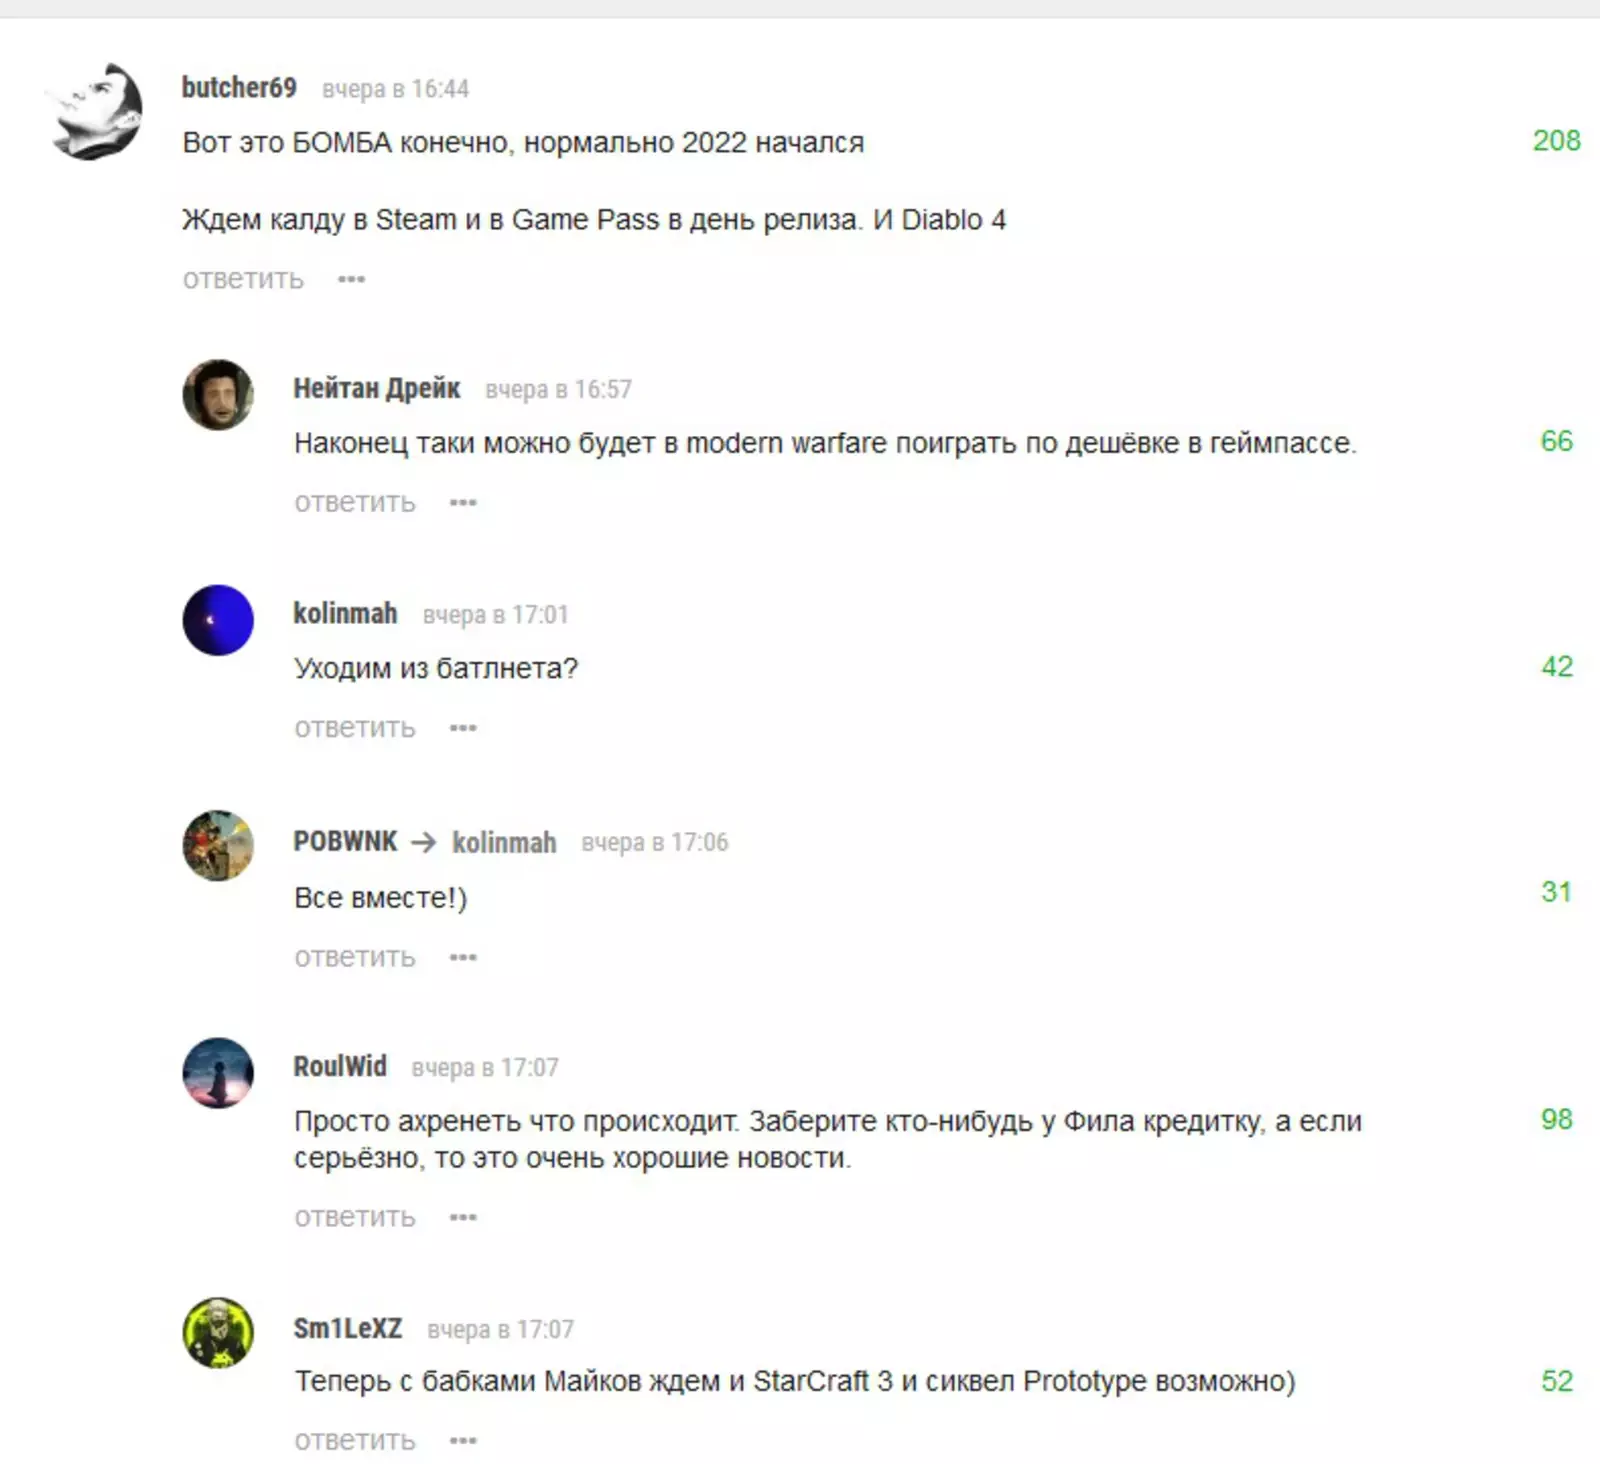Open the butcher69 username link

click(x=239, y=88)
